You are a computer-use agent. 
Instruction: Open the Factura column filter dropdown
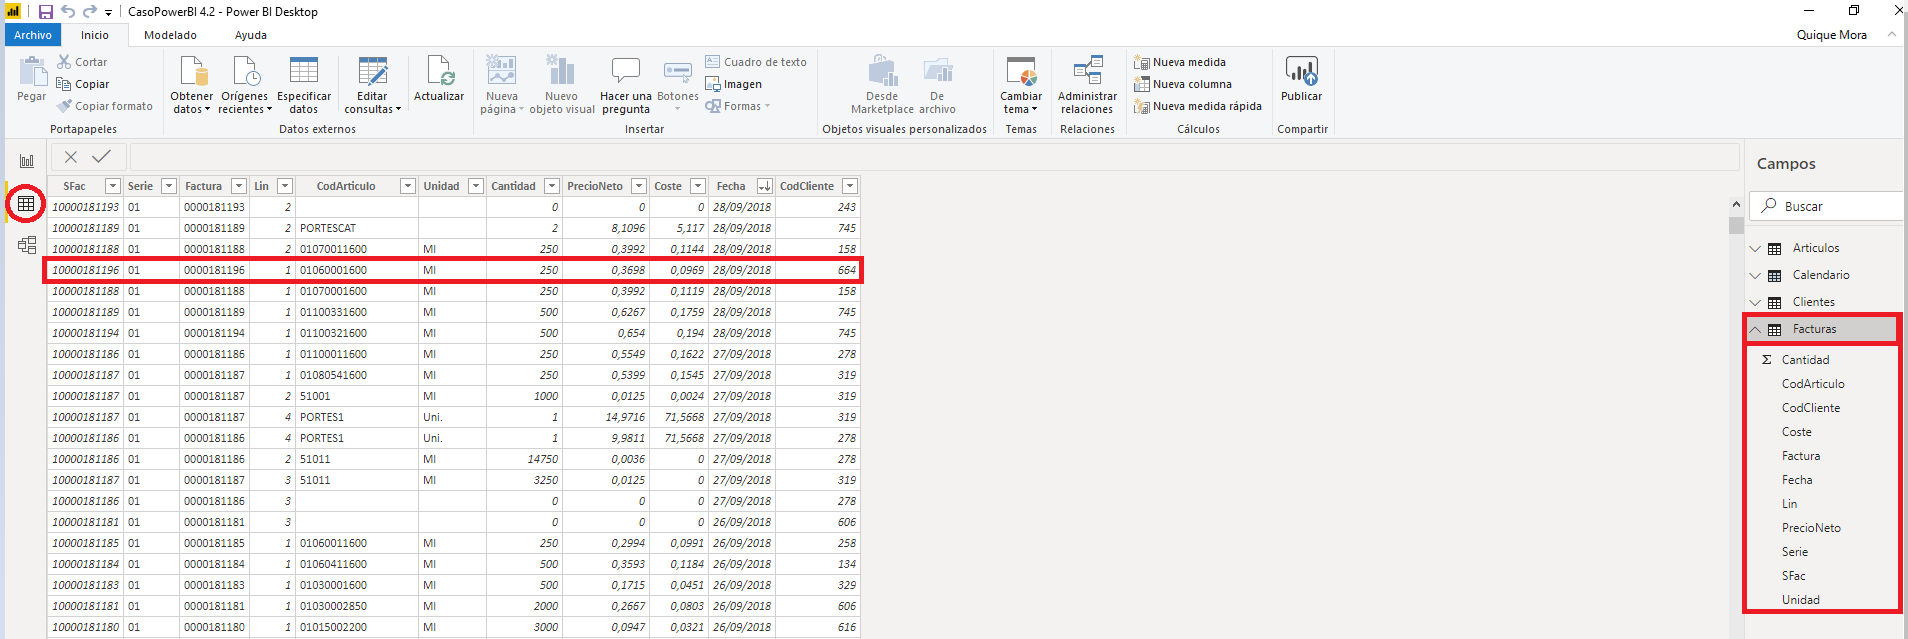pos(239,186)
